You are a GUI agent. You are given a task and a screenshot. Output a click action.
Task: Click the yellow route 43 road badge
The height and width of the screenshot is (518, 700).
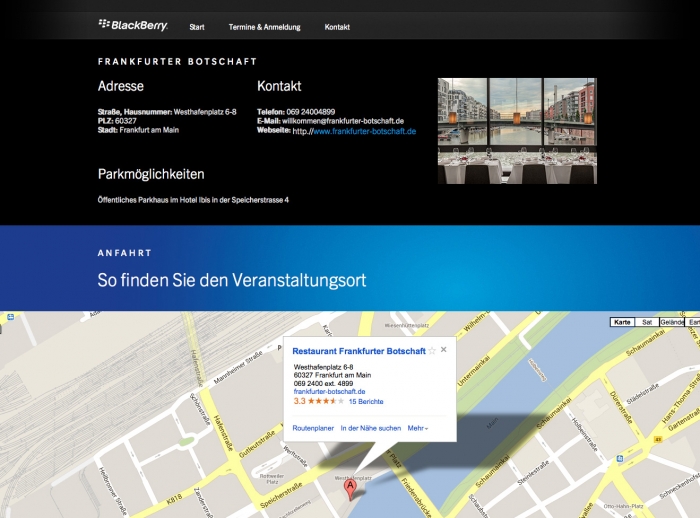(658, 439)
